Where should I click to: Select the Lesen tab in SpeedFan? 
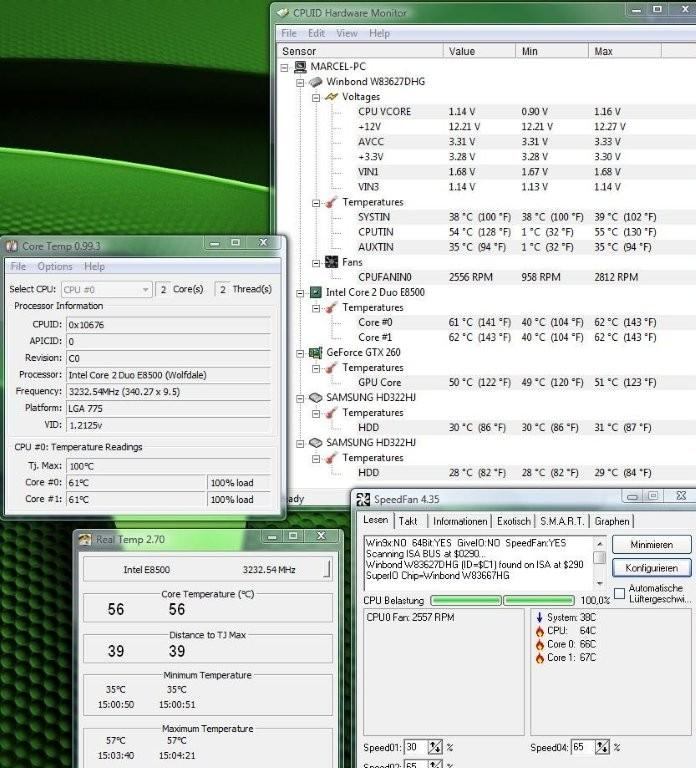click(376, 520)
